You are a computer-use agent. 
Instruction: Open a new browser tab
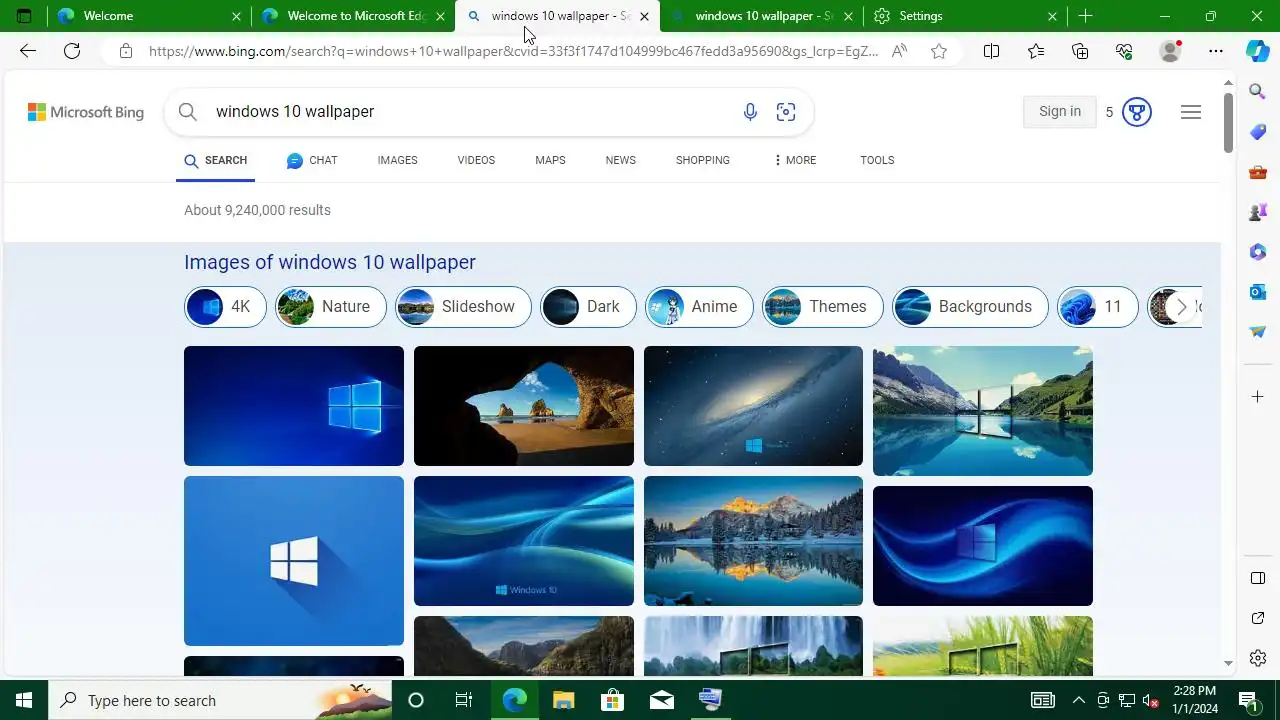pyautogui.click(x=1085, y=16)
